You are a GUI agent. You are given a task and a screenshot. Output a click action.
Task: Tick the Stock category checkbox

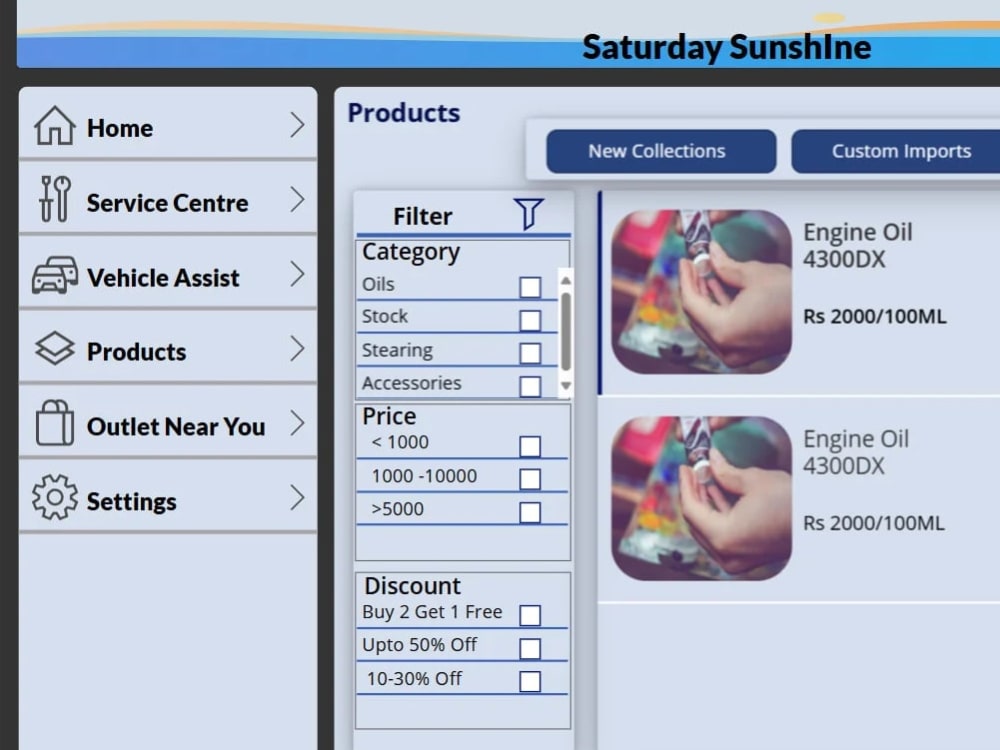[x=530, y=320]
